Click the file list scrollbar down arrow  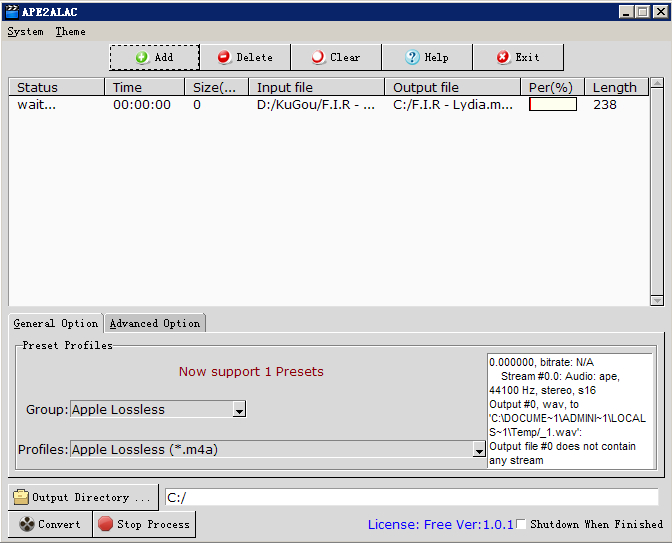click(656, 299)
